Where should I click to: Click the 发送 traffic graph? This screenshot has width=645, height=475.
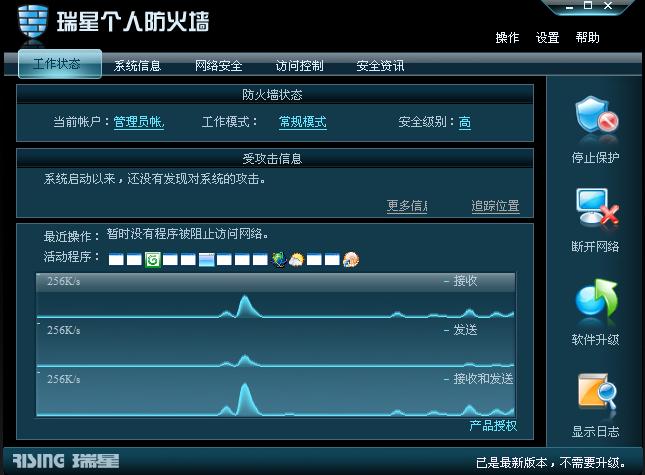(276, 344)
